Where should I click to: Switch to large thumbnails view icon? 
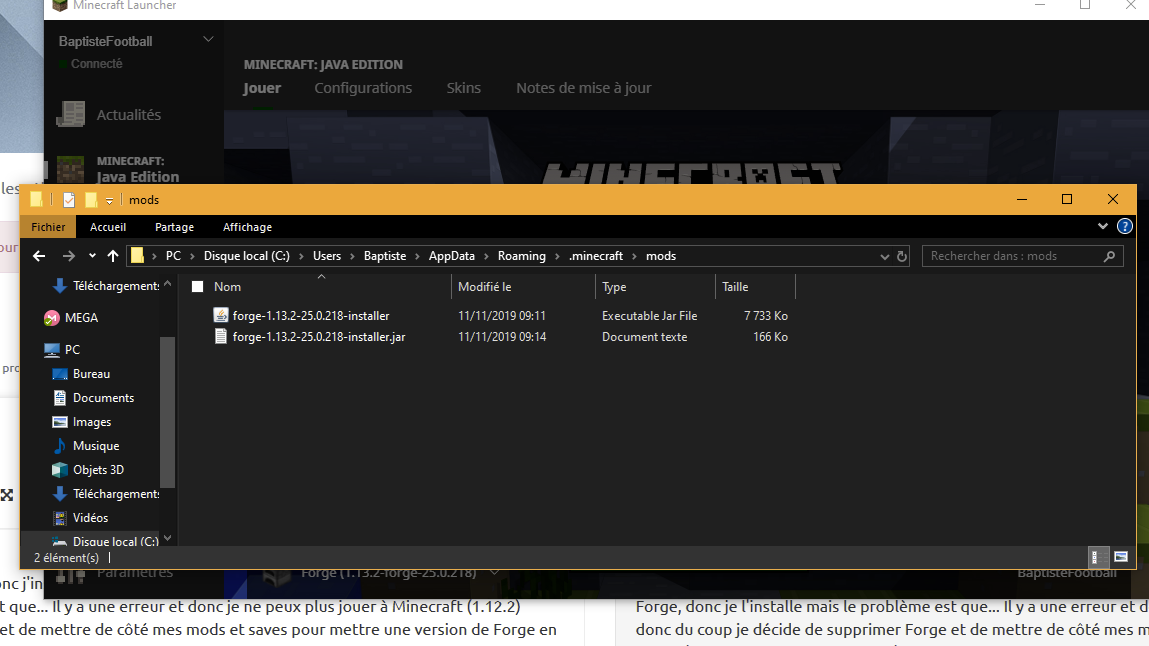click(1121, 557)
